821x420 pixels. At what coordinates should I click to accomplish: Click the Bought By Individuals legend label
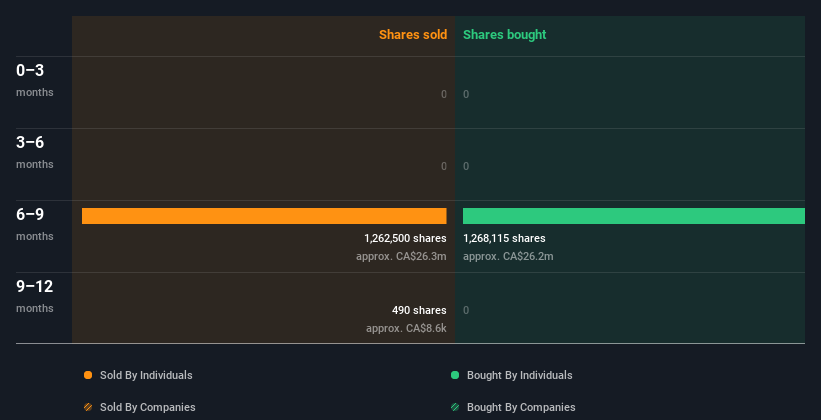tap(519, 375)
